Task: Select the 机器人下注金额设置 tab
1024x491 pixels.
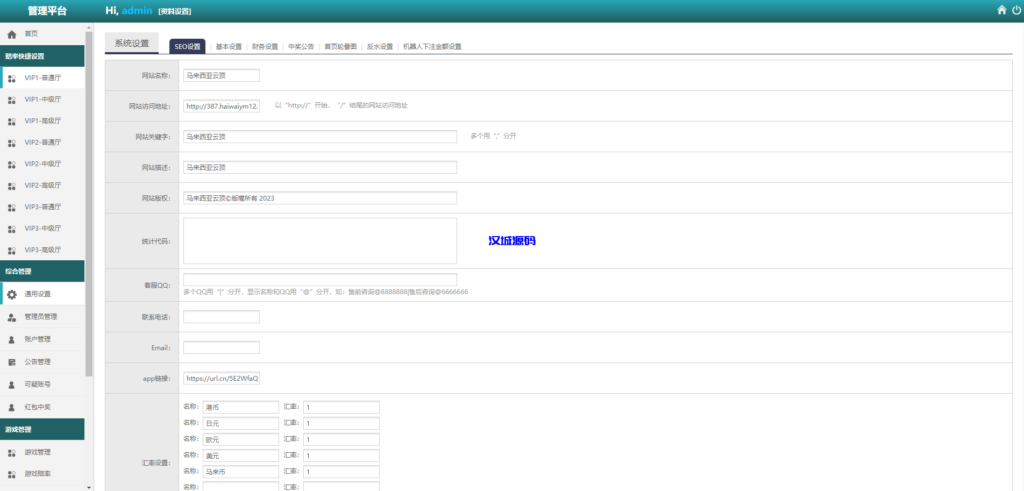Action: pyautogui.click(x=432, y=47)
